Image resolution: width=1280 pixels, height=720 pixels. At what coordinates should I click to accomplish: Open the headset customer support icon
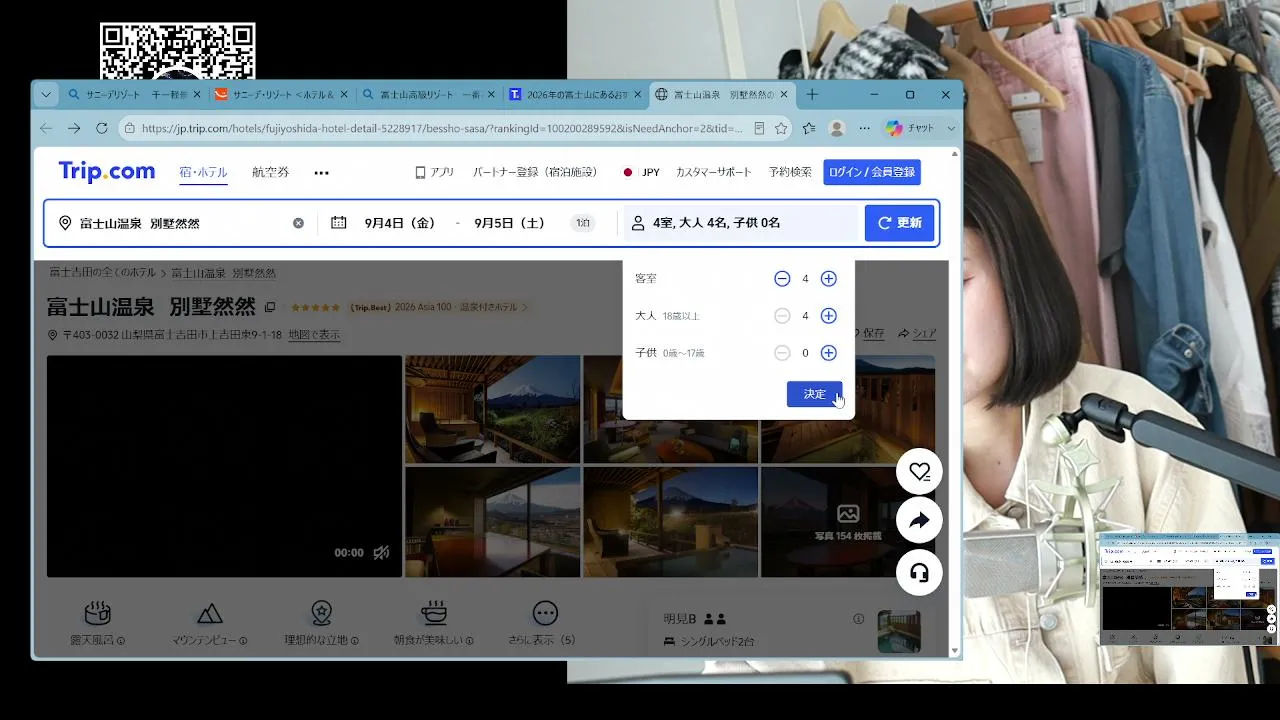(919, 573)
